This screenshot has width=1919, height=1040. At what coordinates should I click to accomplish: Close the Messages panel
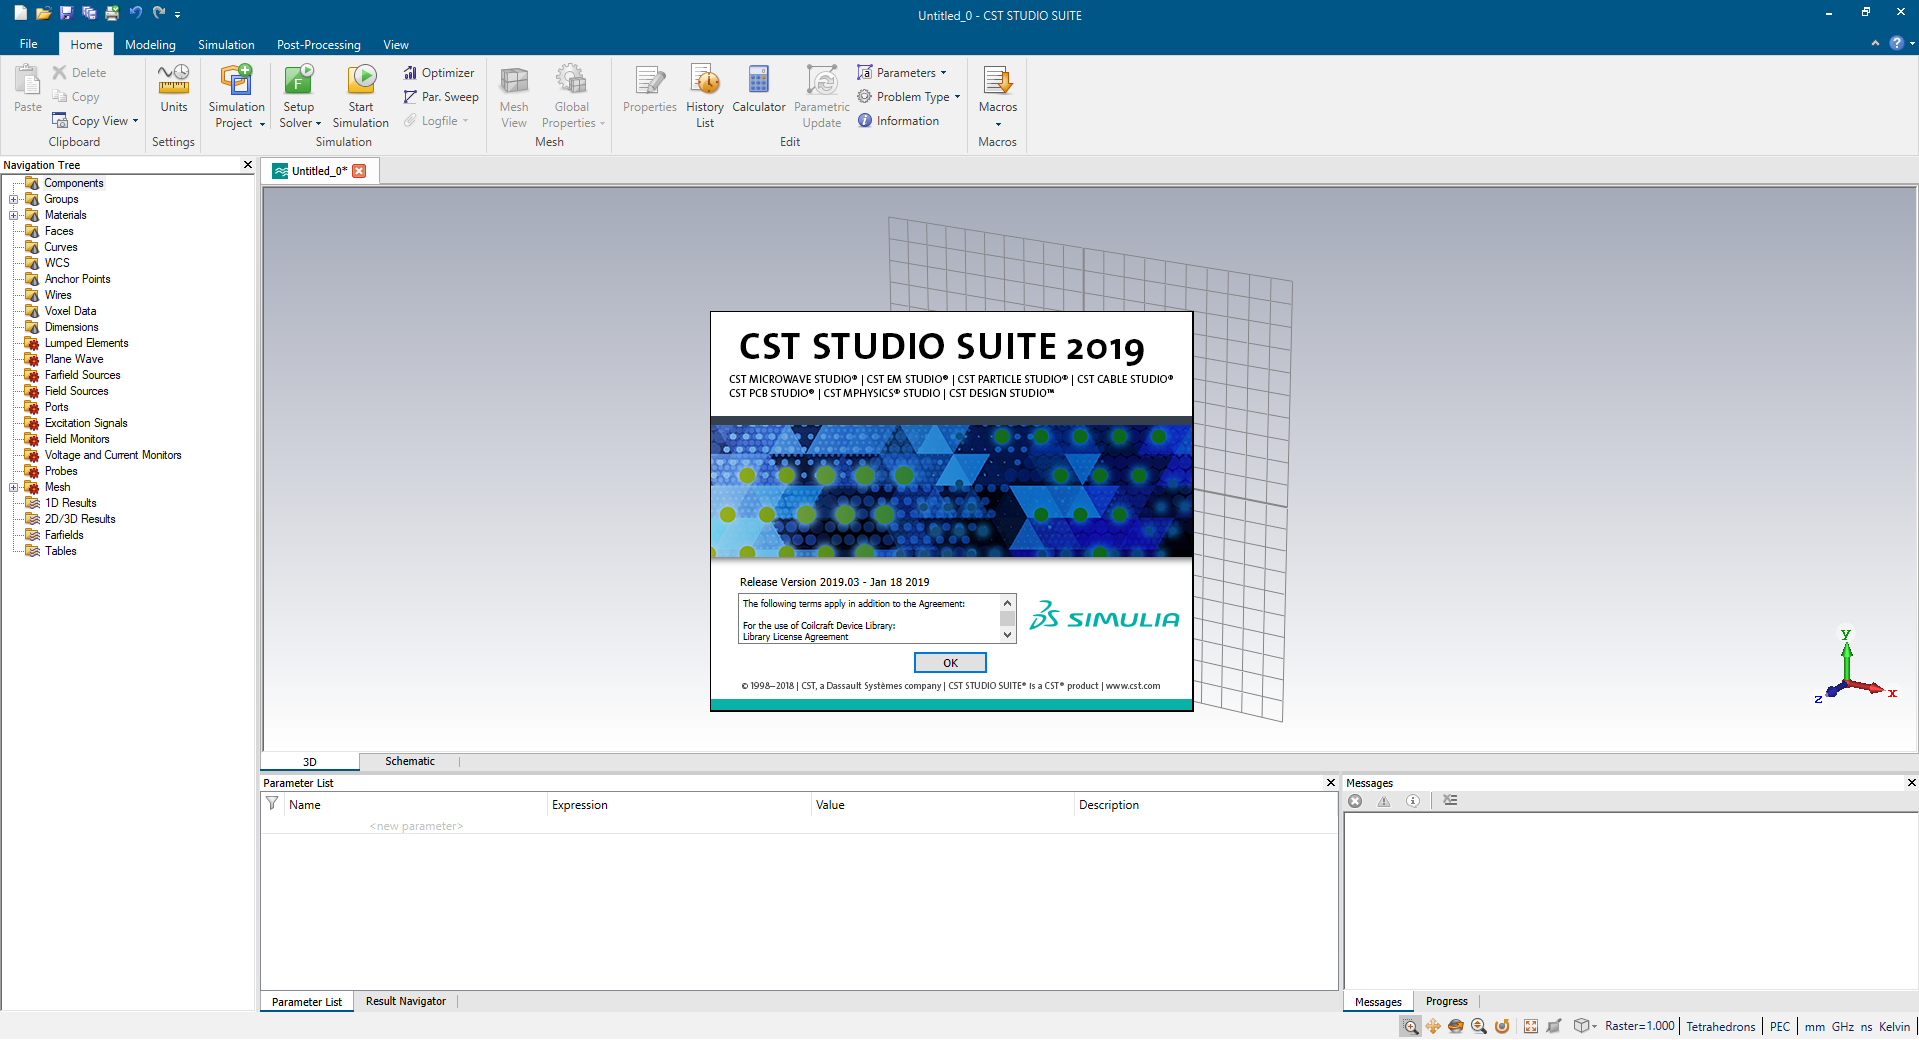(x=1911, y=783)
